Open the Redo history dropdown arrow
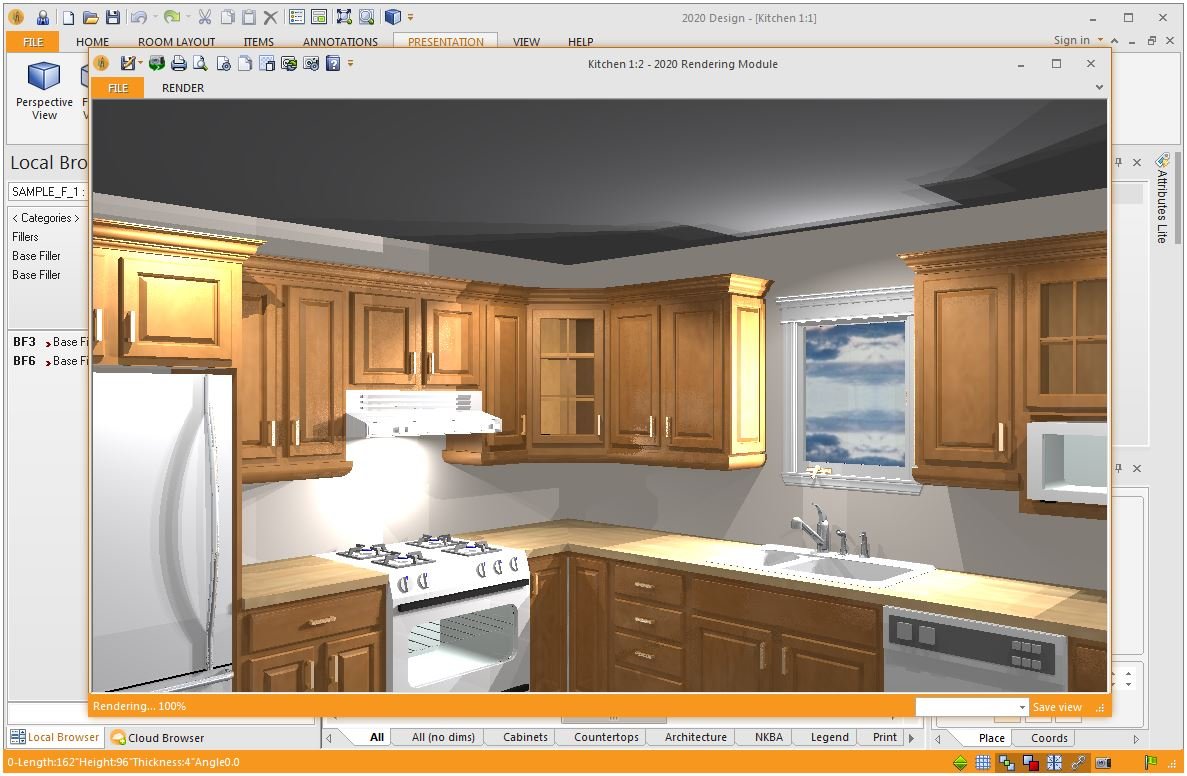Viewport: 1187px width, 776px height. tap(188, 17)
